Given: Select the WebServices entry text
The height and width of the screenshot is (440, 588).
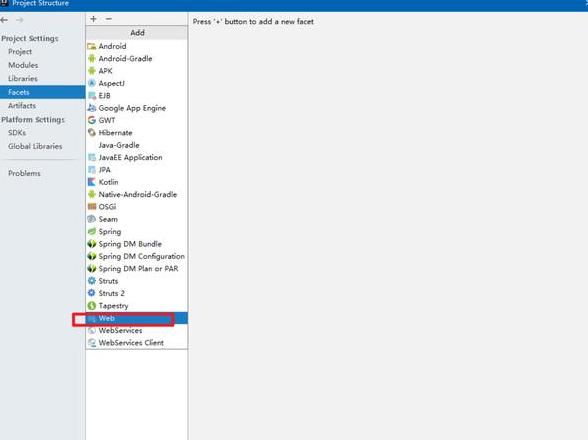Looking at the screenshot, I should tap(120, 330).
